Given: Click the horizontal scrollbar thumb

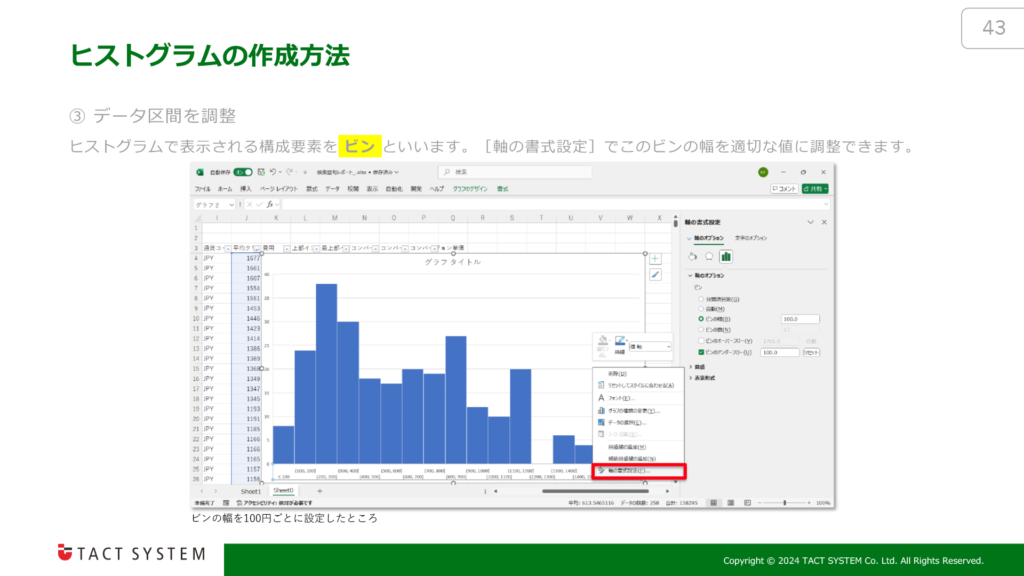Looking at the screenshot, I should pyautogui.click(x=595, y=491).
